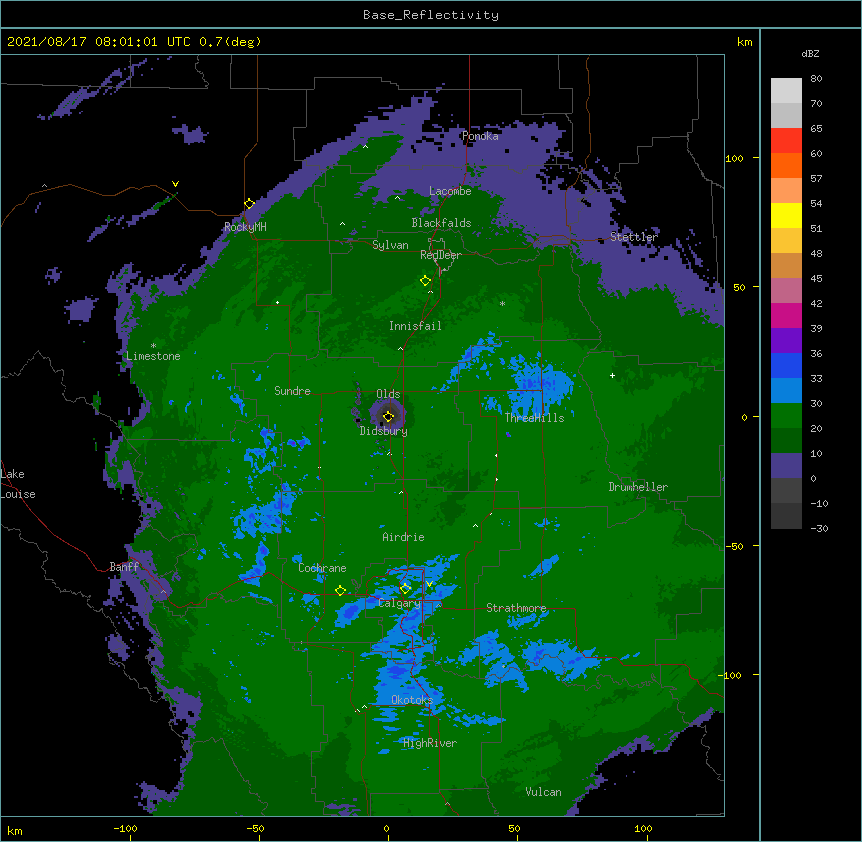Click the Ponoka city label

480,136
